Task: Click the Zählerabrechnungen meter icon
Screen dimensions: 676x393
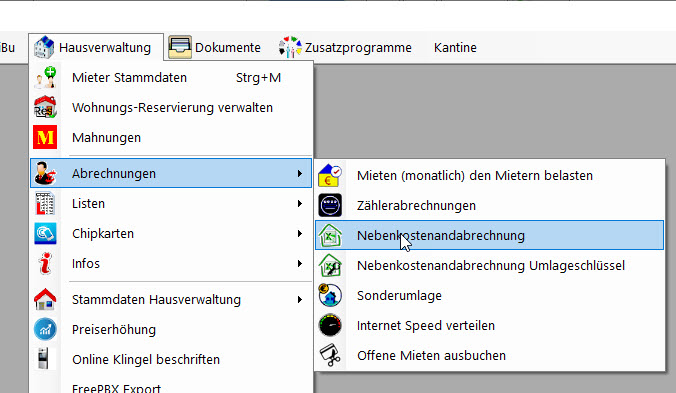Action: 330,205
